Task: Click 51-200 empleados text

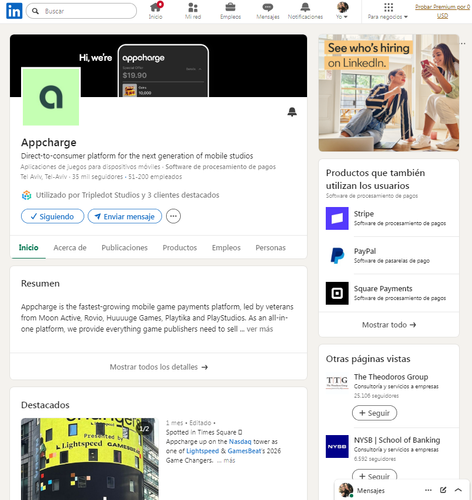Action: [x=155, y=177]
